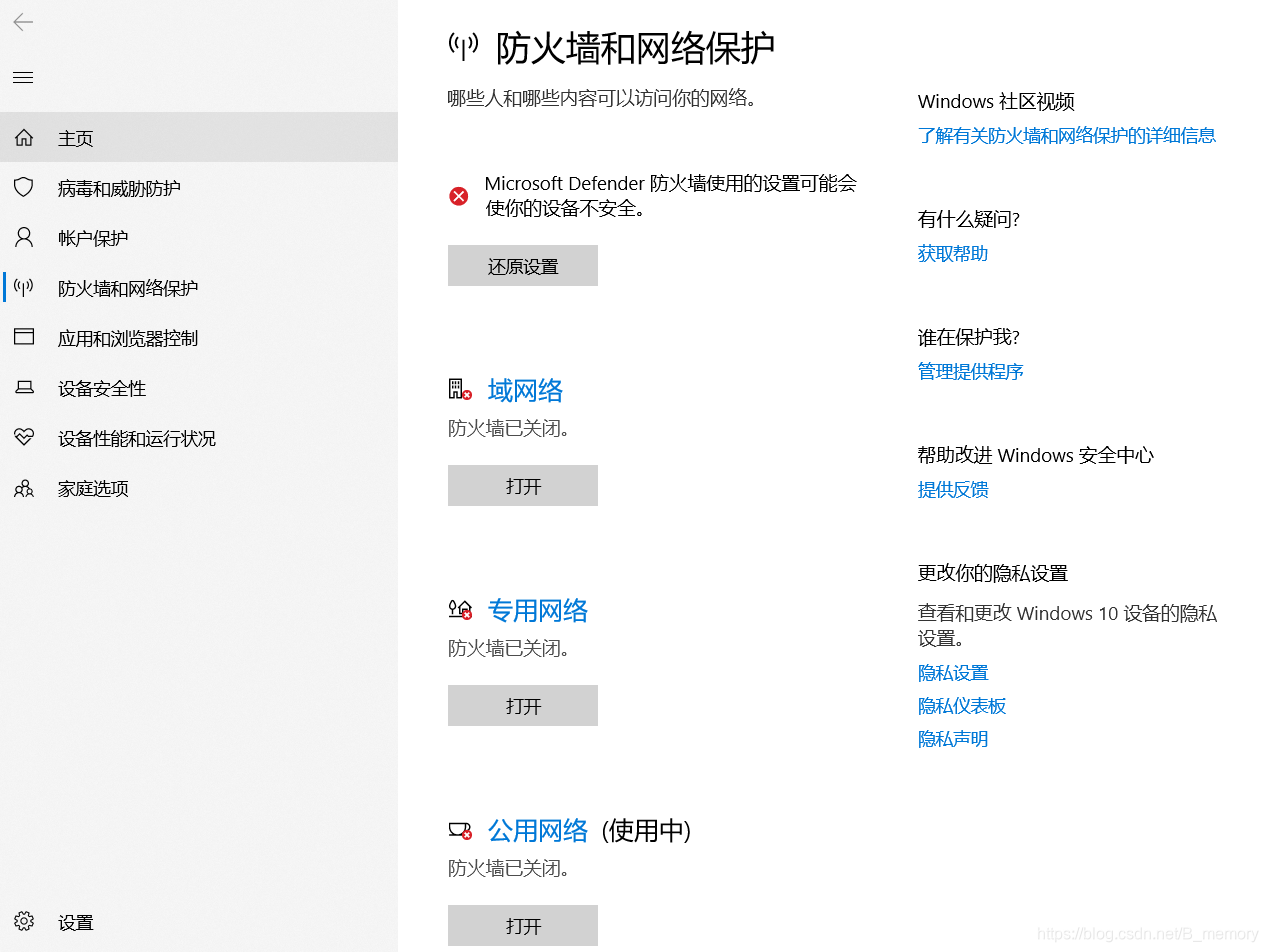The height and width of the screenshot is (952, 1268).
Task: Click 防火墙已关闭 status under 公用网络
Action: 509,868
